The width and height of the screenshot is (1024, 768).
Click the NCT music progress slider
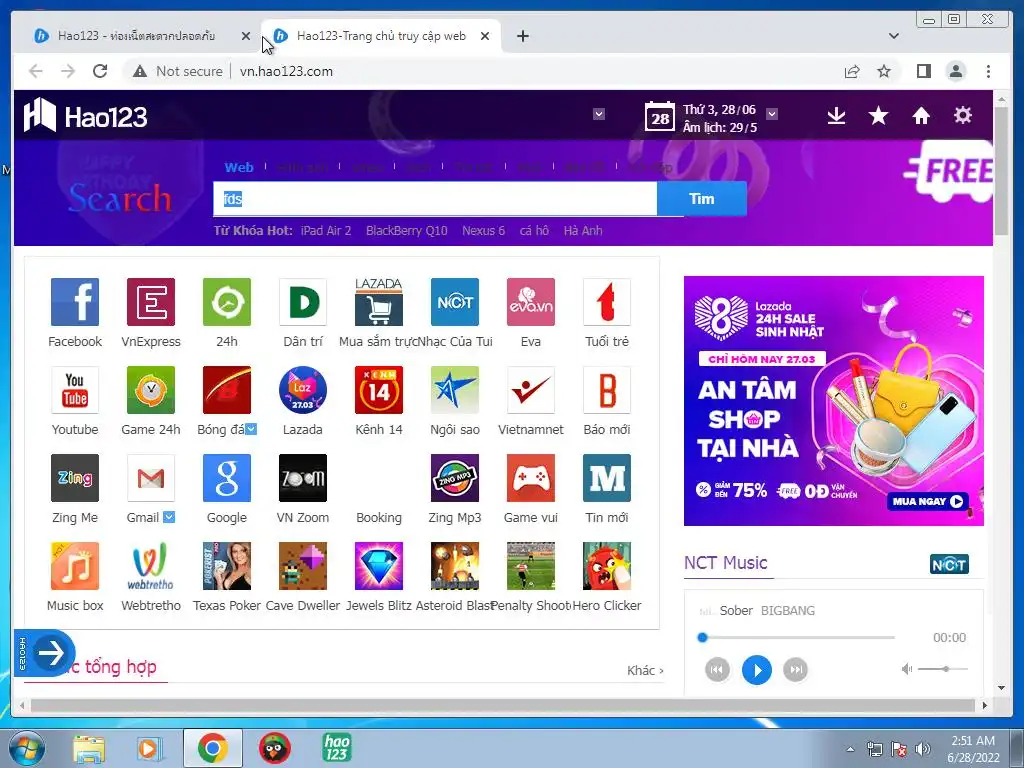(796, 637)
